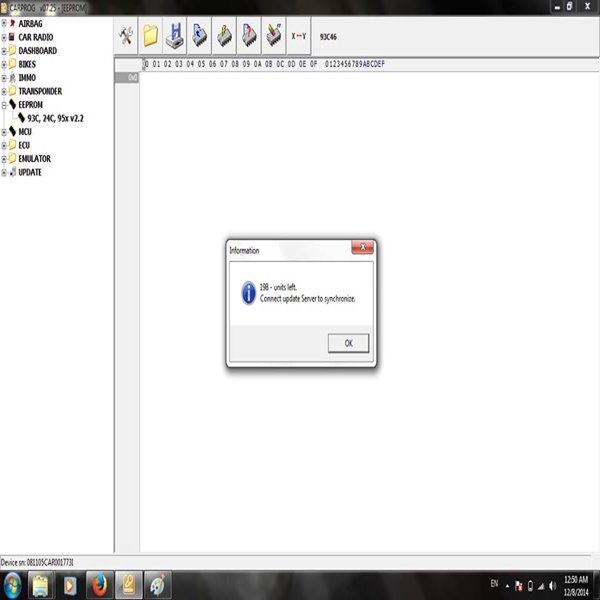Viewport: 600px width, 600px height.
Task: Open the media player taskbar icon
Action: click(x=70, y=585)
